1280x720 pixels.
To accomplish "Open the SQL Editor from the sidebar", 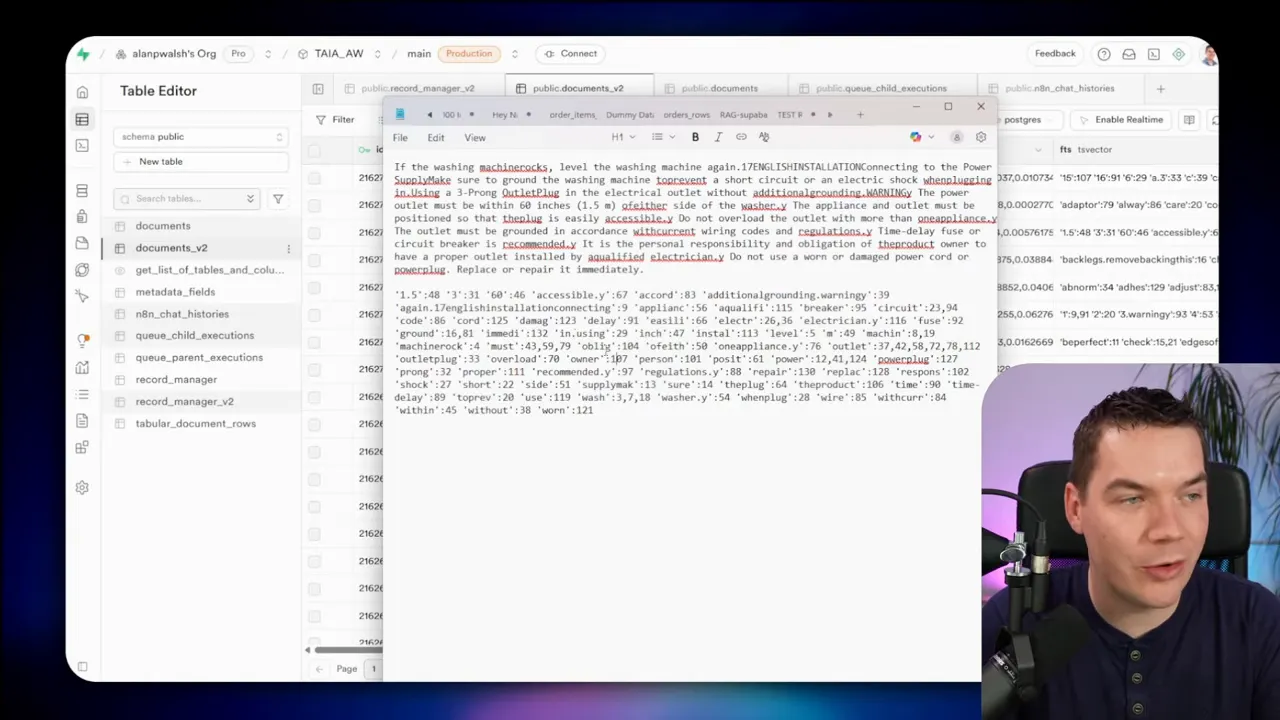I will coord(82,146).
